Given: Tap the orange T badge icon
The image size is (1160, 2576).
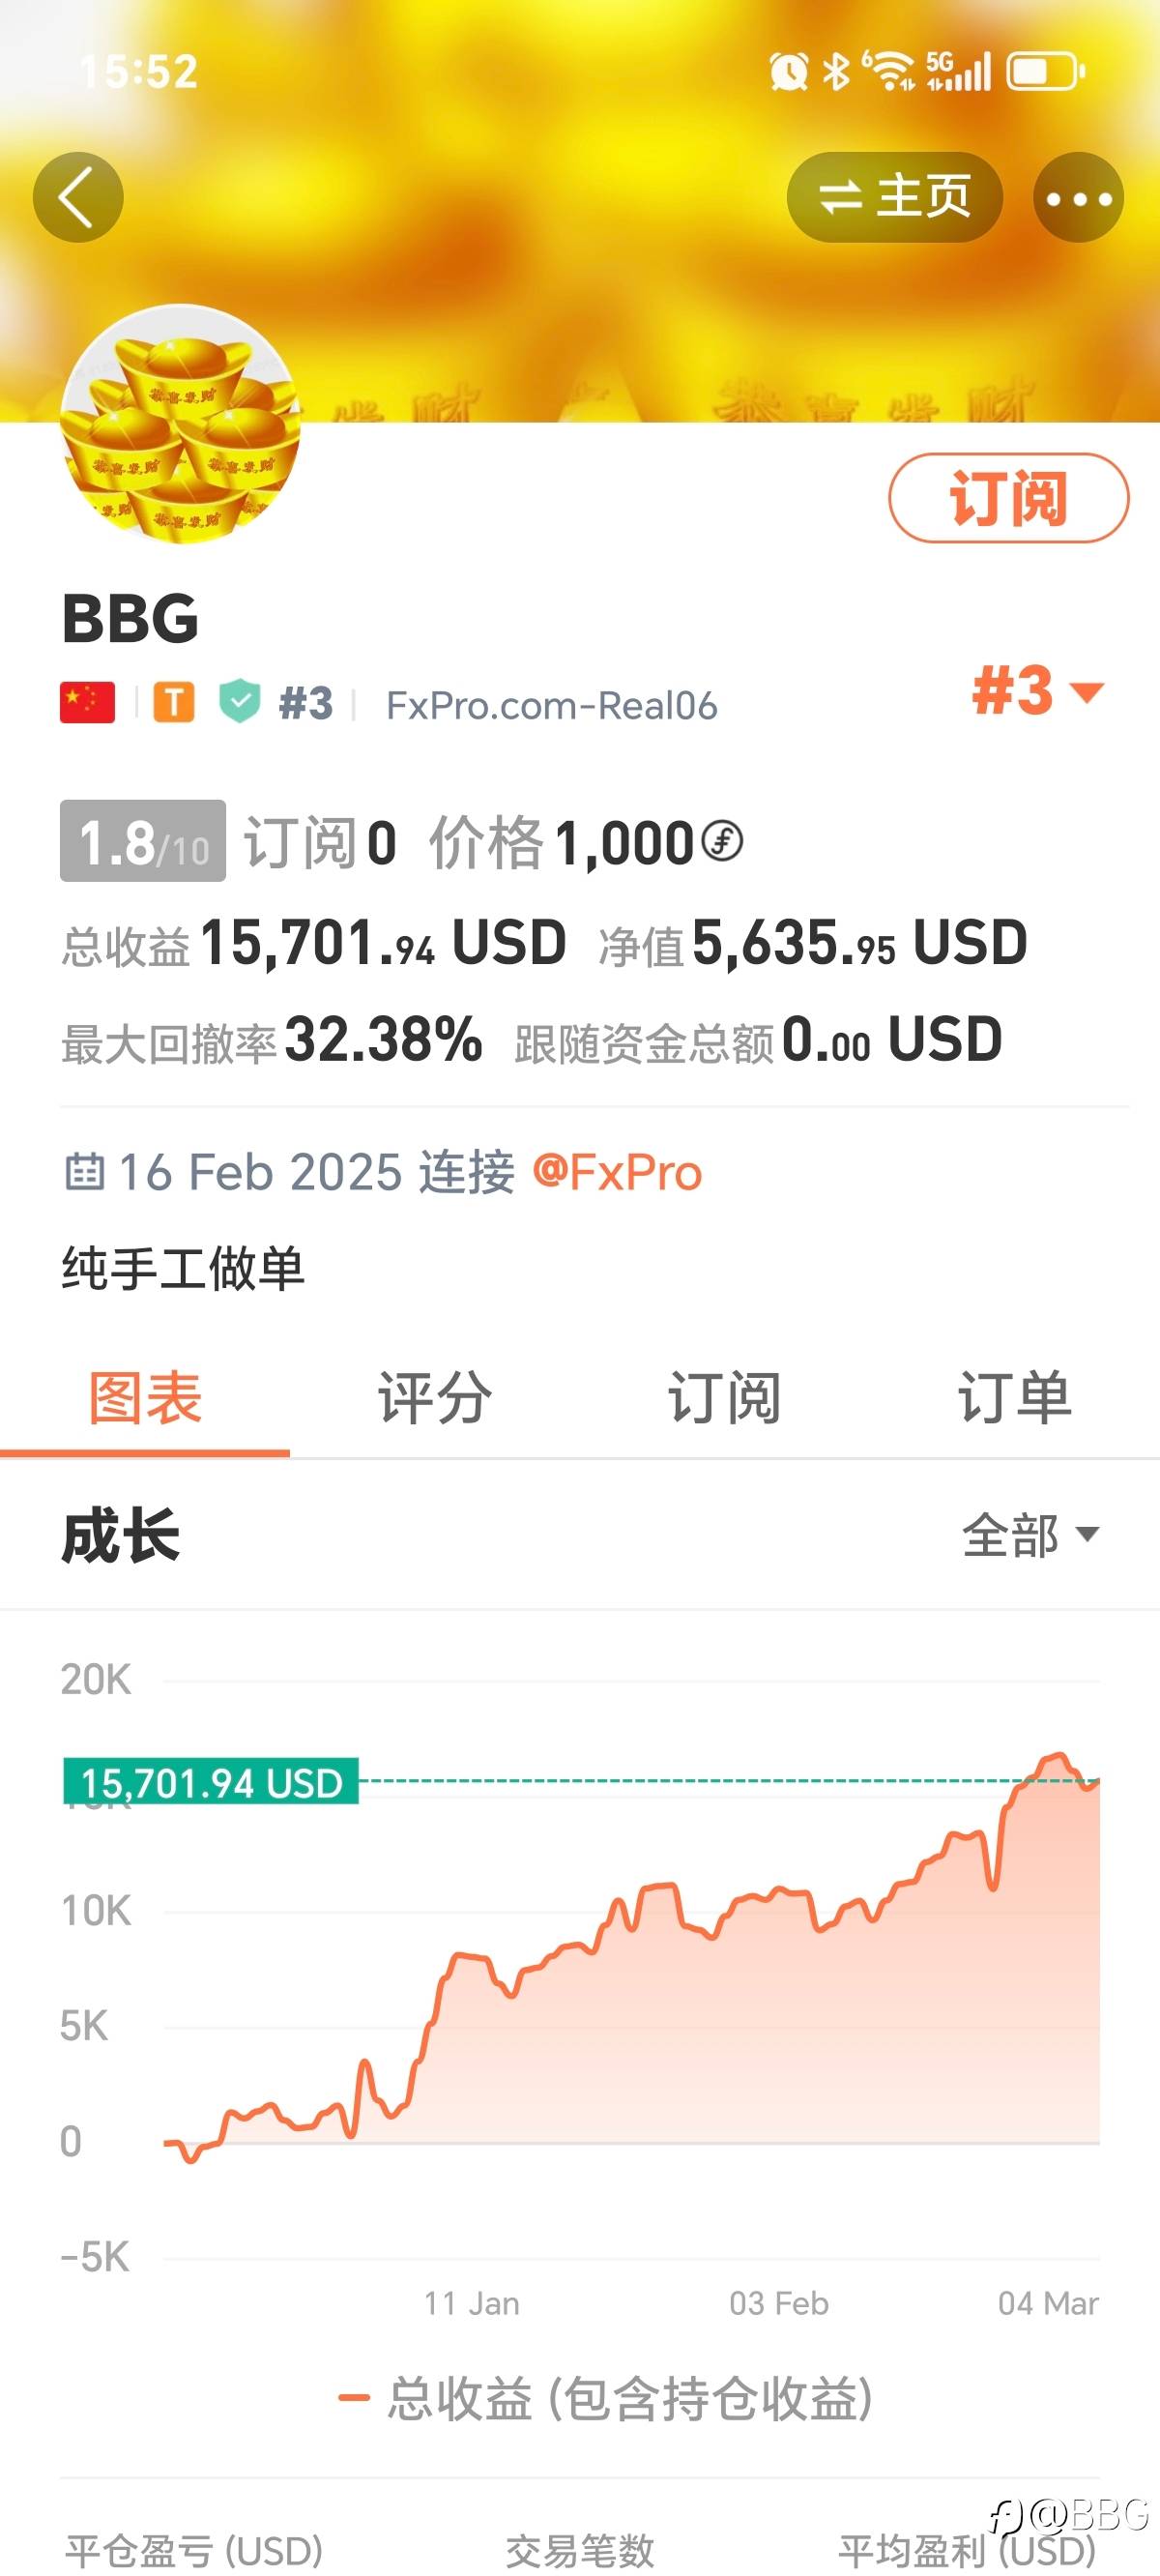Looking at the screenshot, I should [174, 703].
